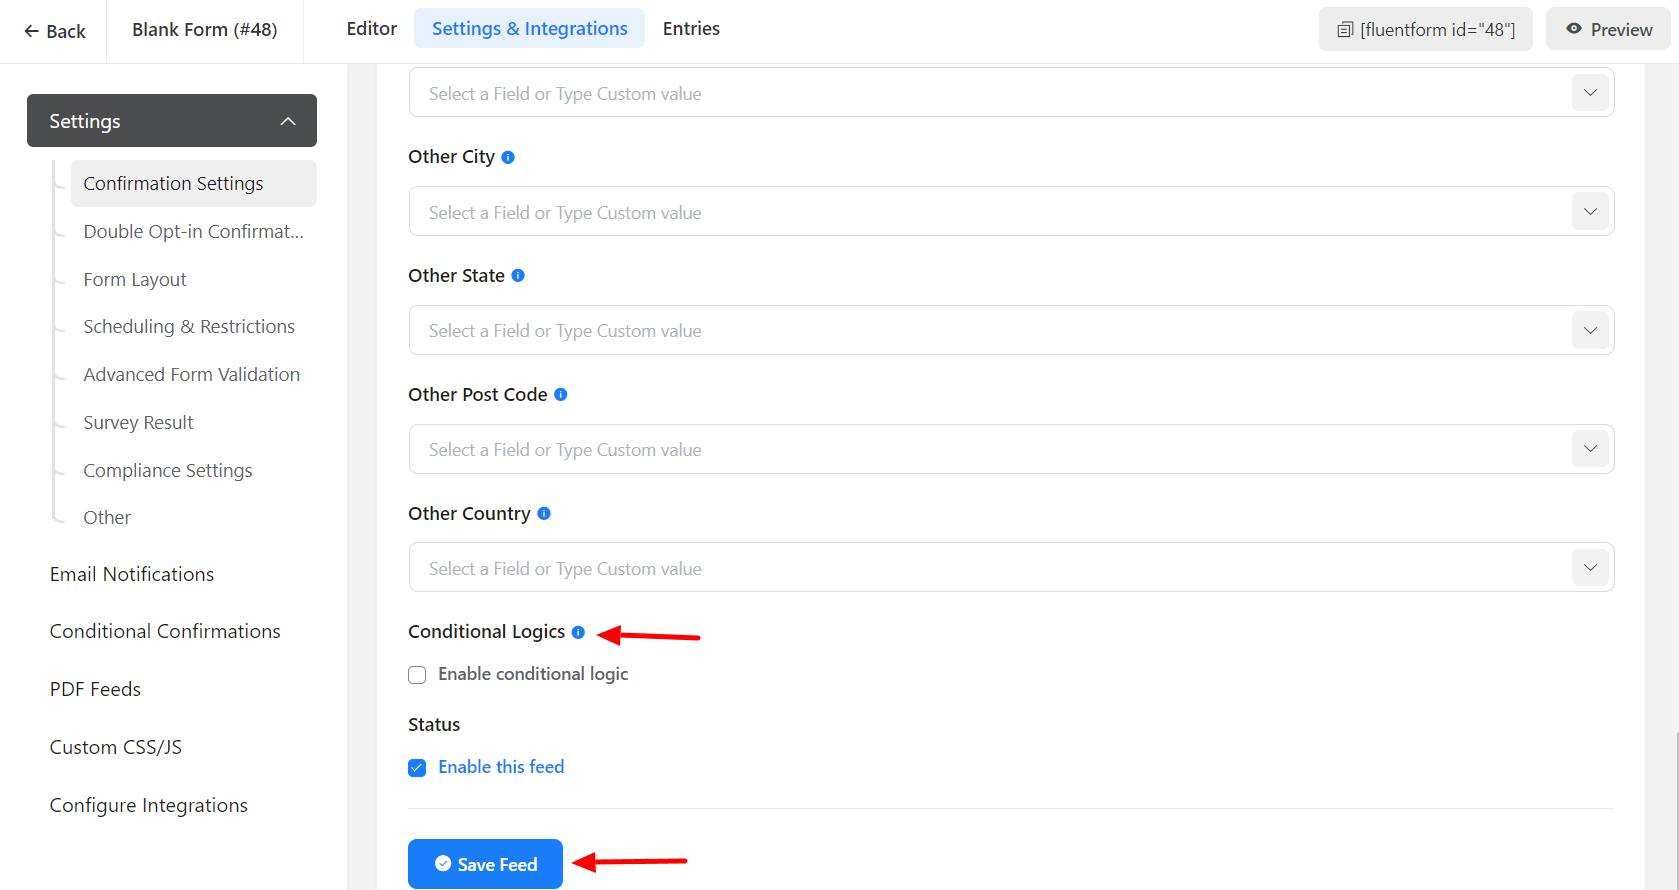Image resolution: width=1679 pixels, height=890 pixels.
Task: Open the Other City dropdown arrow
Action: (1590, 212)
